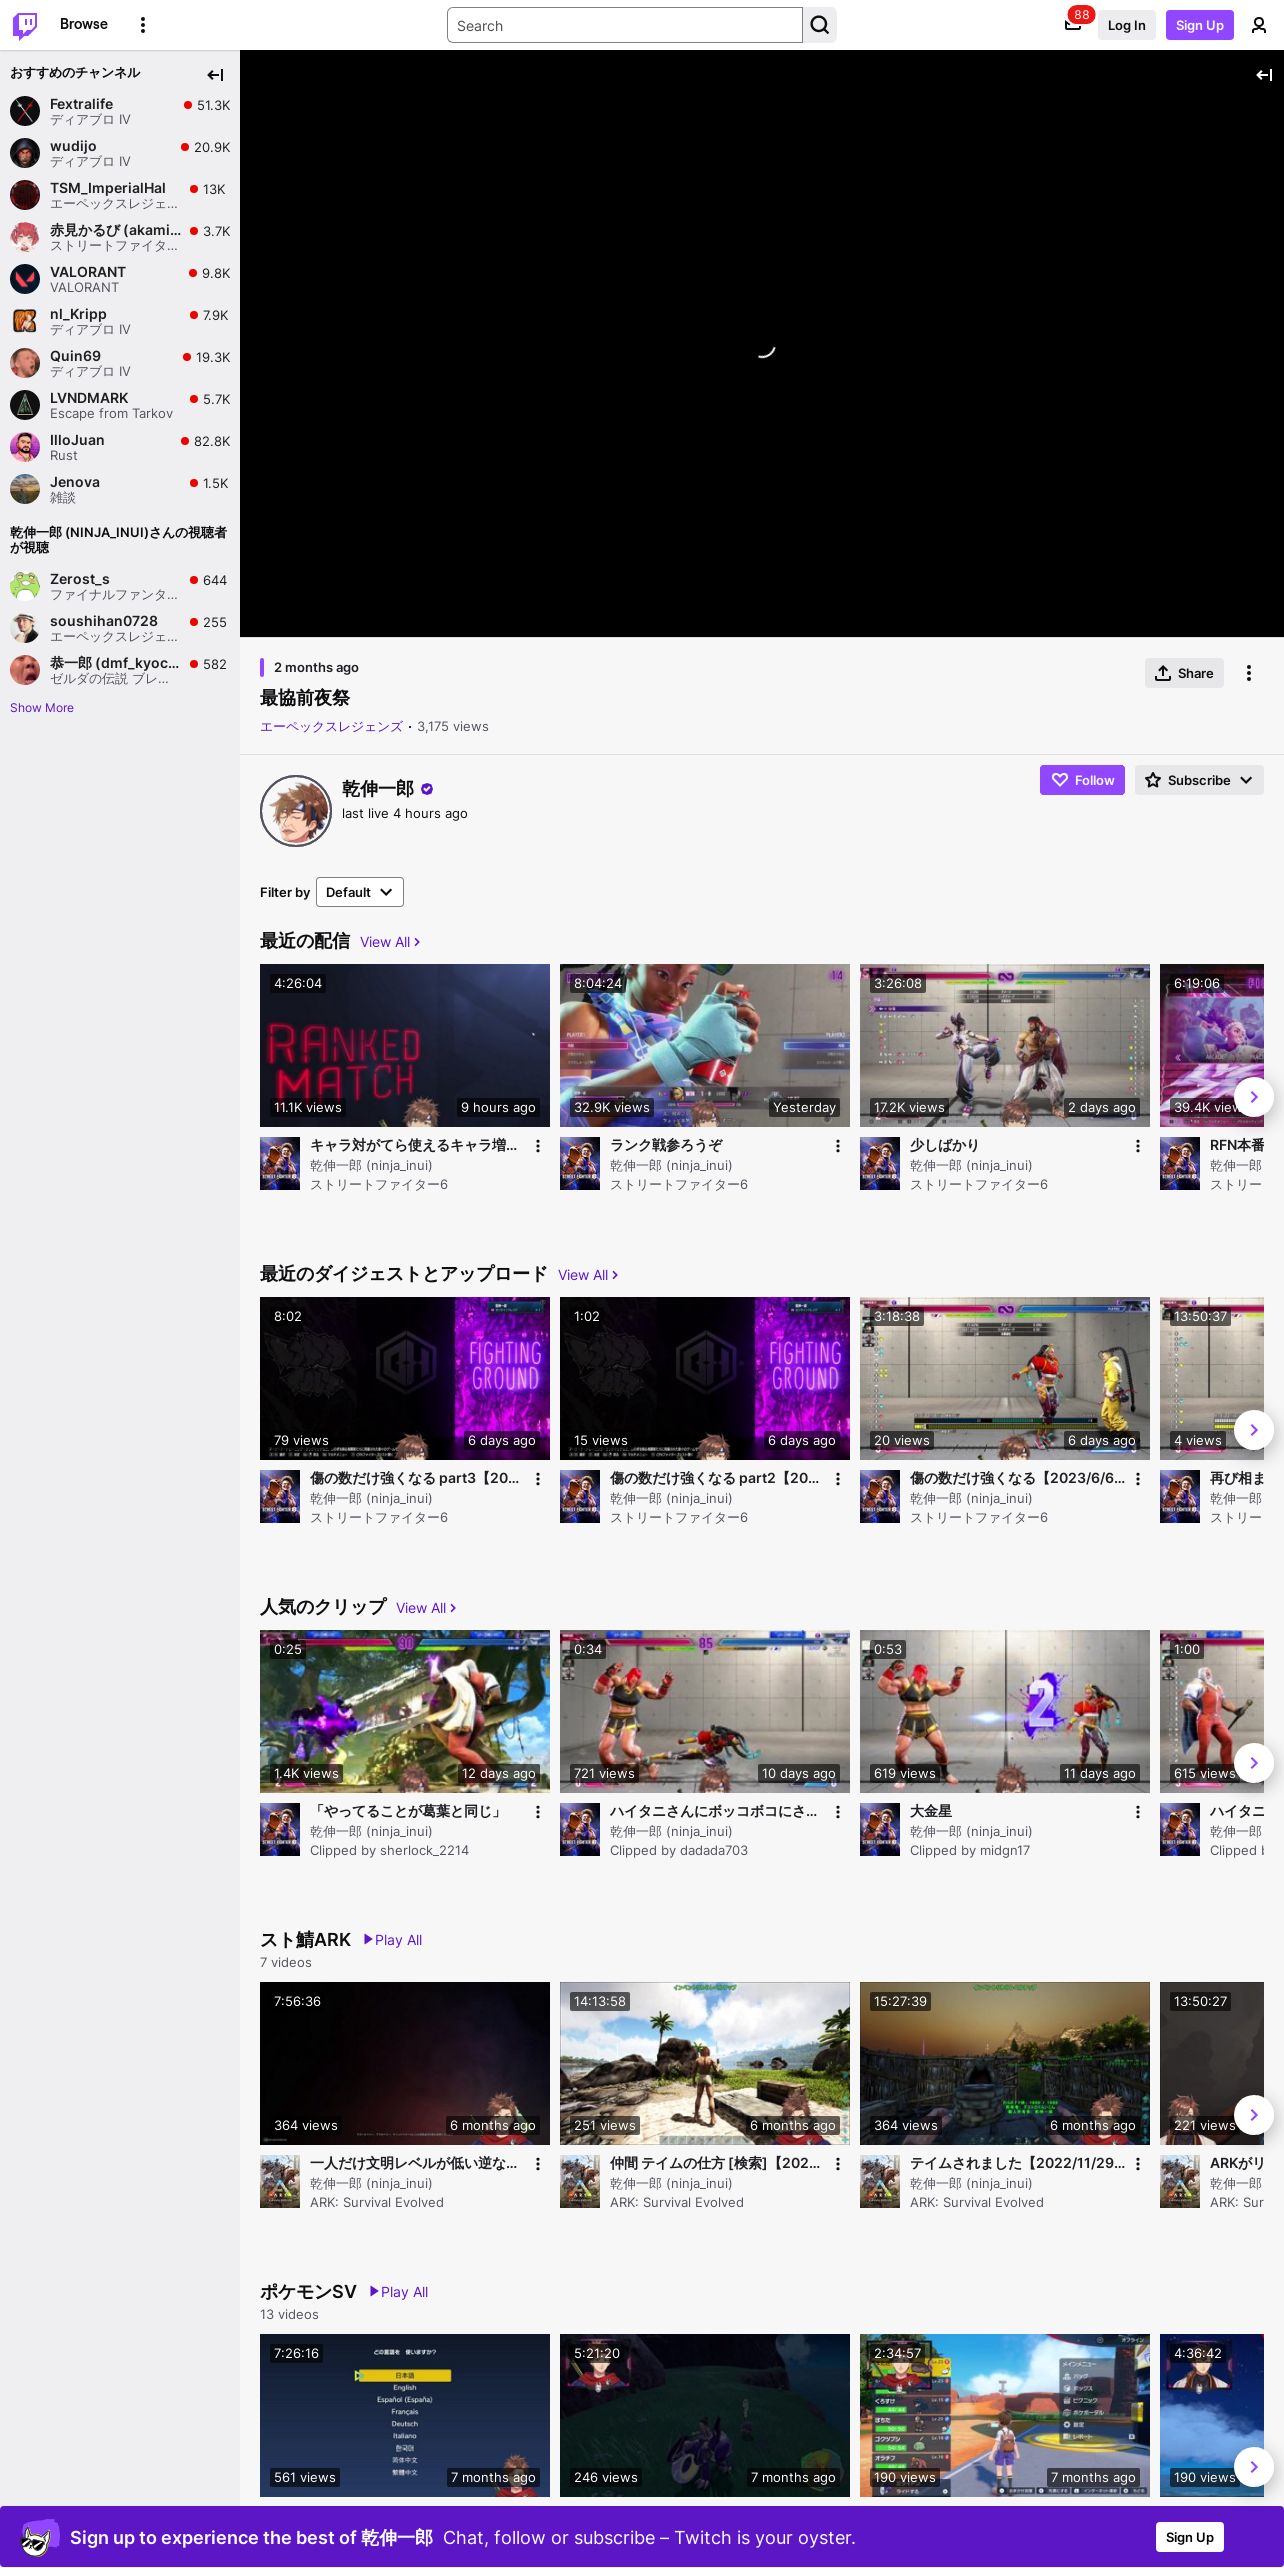Screen dimensions: 1284x2568
Task: Click the verified badge beside 乾伸一郎
Action: (x=427, y=789)
